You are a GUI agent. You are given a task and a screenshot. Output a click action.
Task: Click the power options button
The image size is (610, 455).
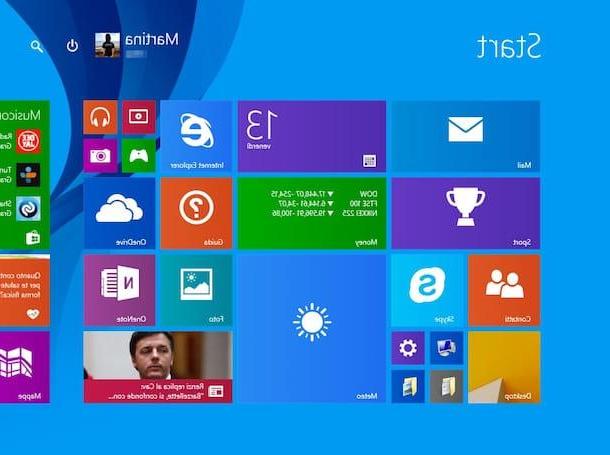tap(72, 46)
